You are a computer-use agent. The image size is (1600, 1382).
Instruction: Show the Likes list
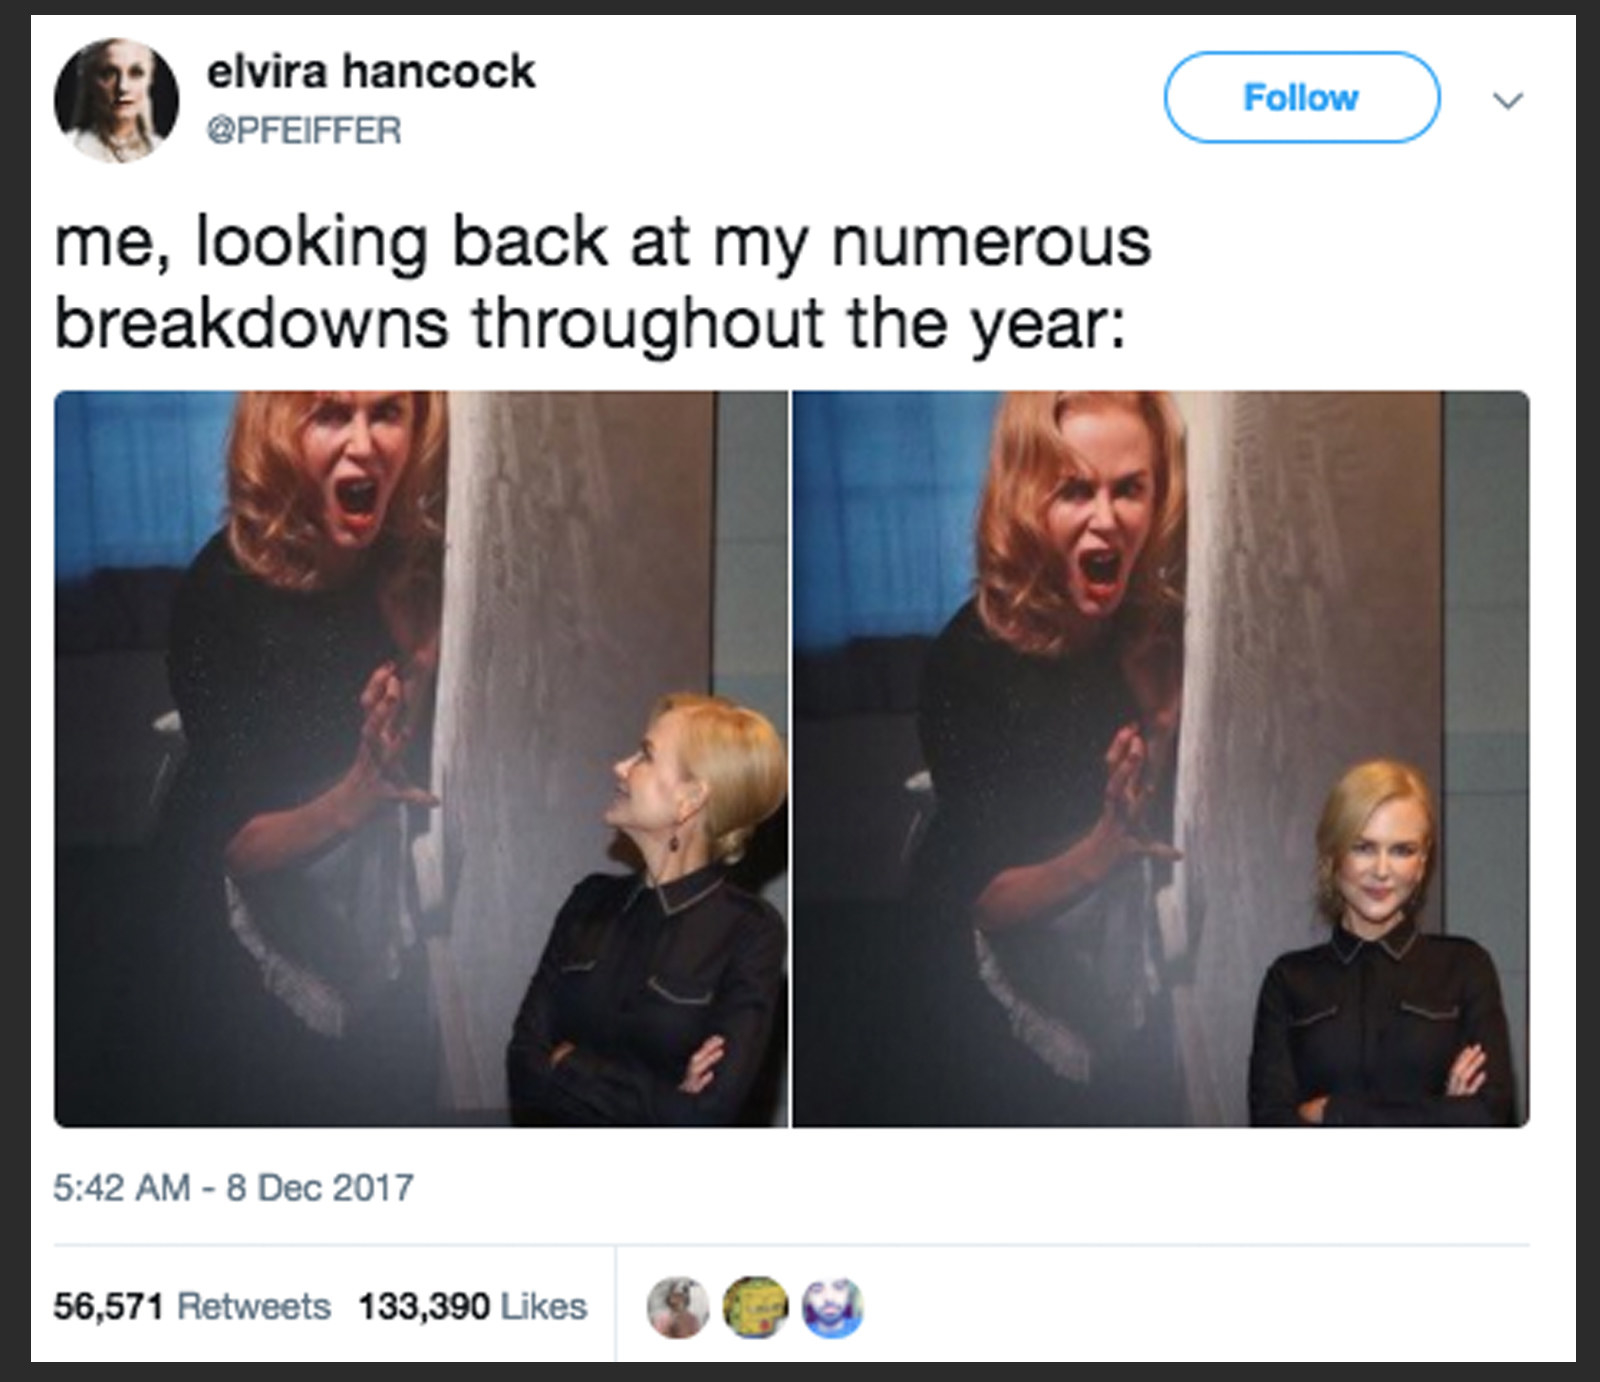click(x=543, y=1306)
